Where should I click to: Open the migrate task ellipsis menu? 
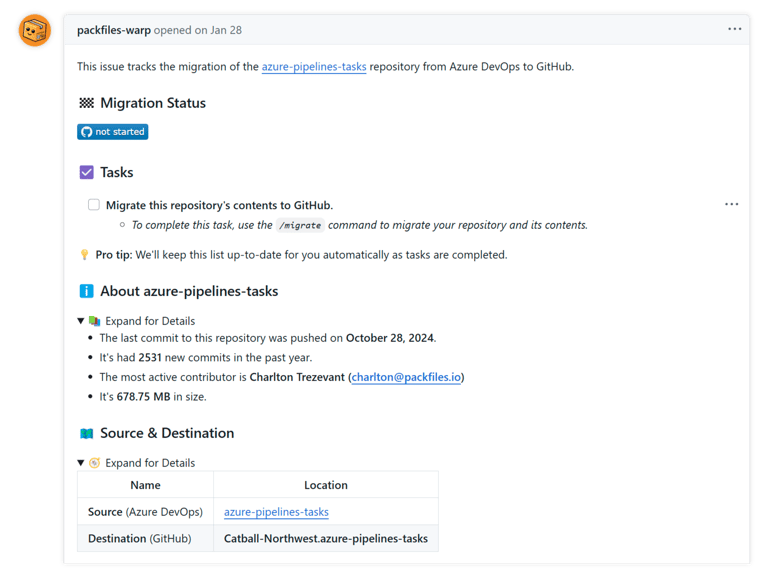(x=731, y=204)
